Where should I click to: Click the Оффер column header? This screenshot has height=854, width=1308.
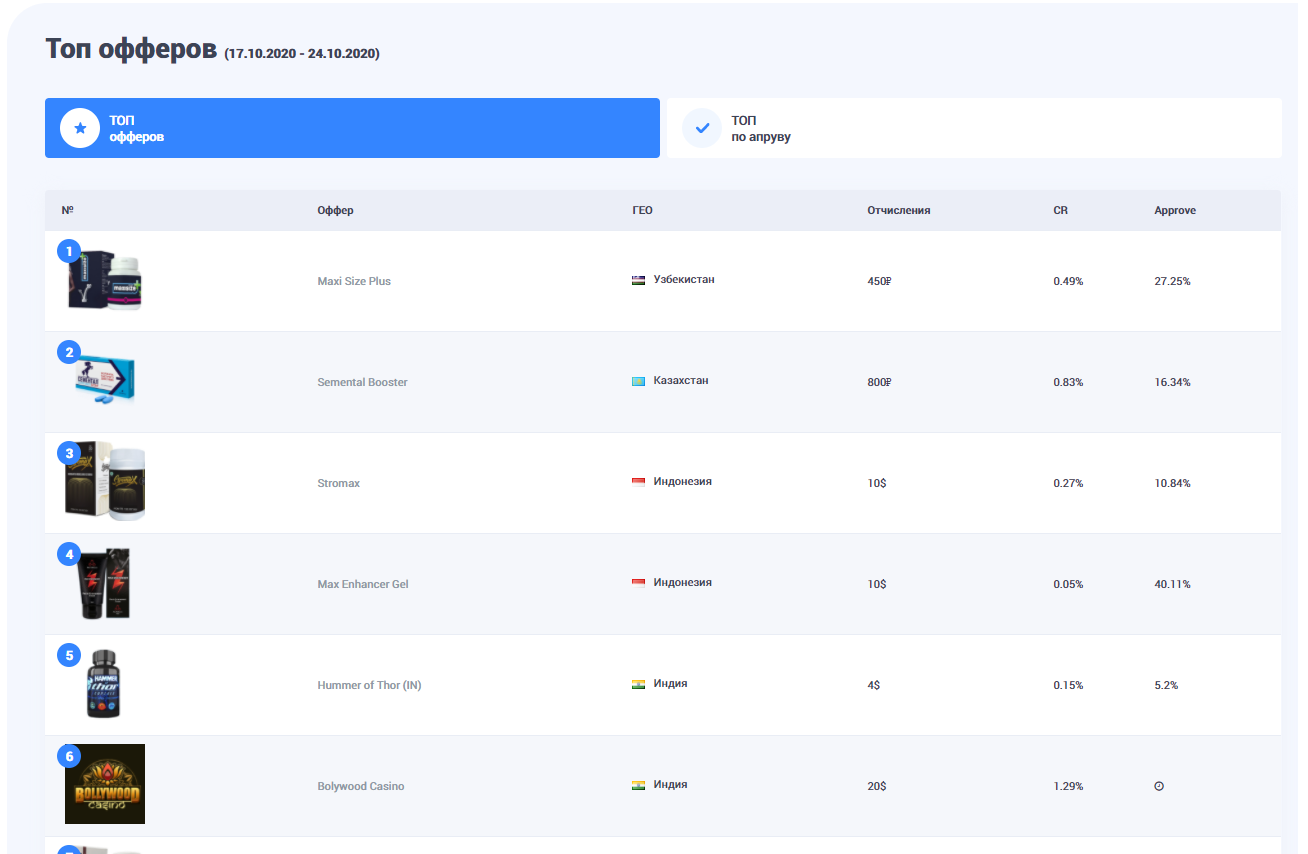click(x=335, y=210)
